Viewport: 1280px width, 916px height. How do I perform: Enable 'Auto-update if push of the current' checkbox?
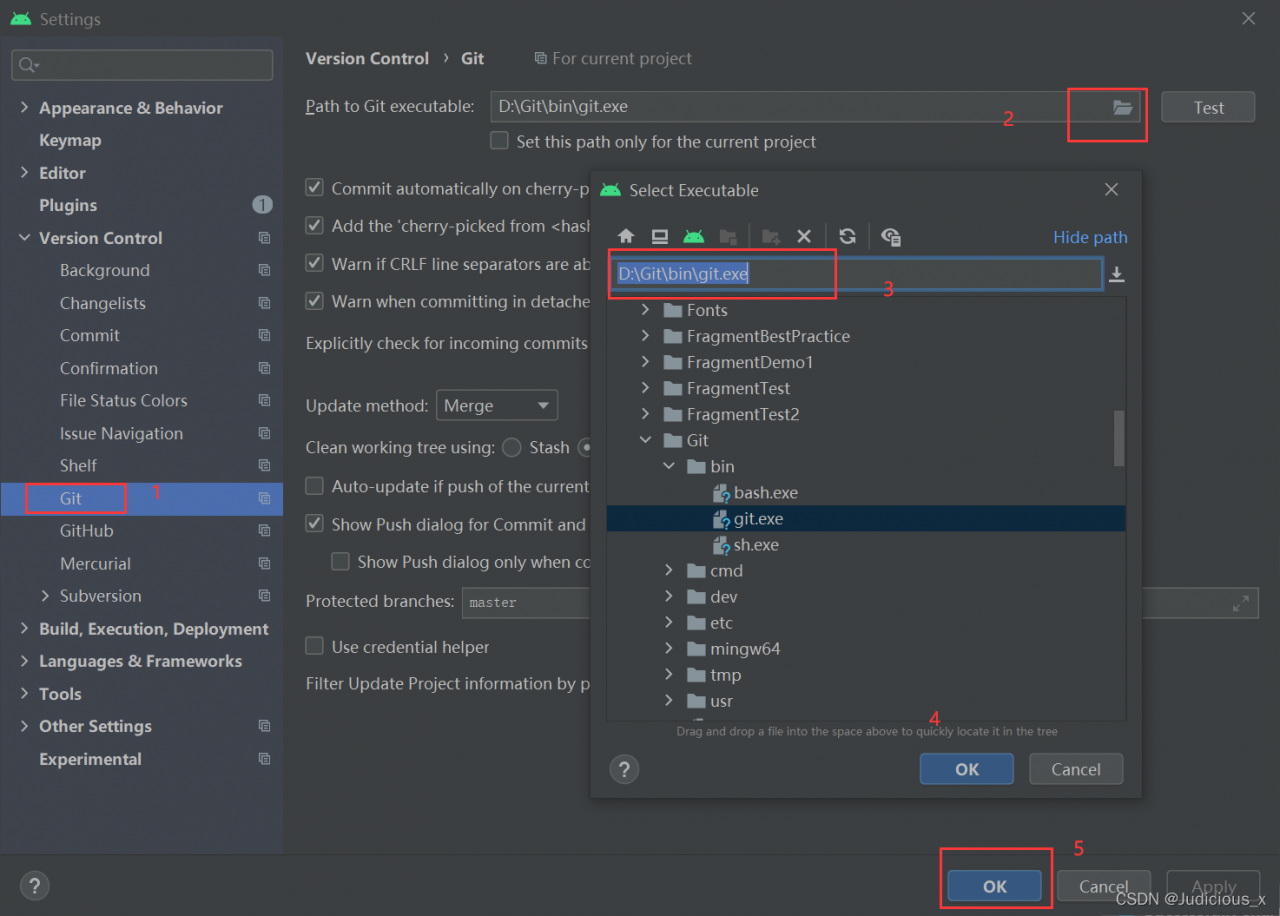[x=314, y=486]
